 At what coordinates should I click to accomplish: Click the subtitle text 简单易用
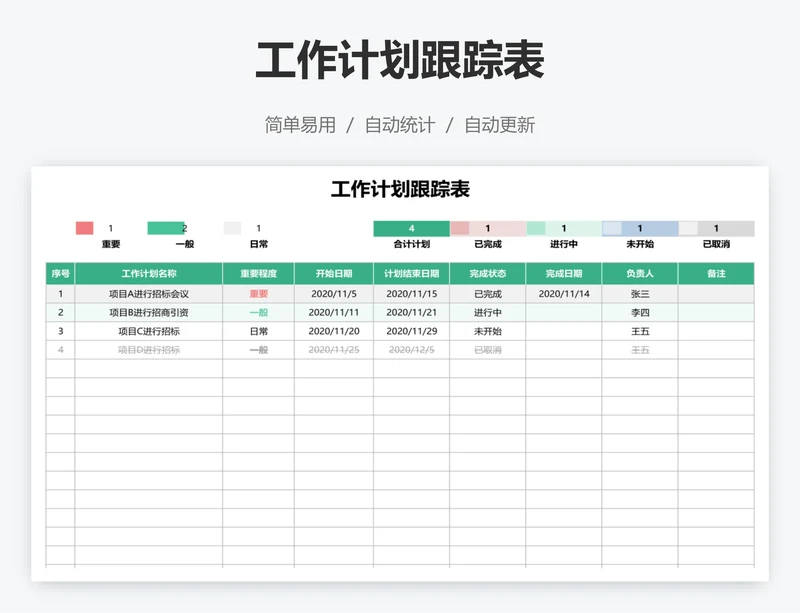coord(300,125)
